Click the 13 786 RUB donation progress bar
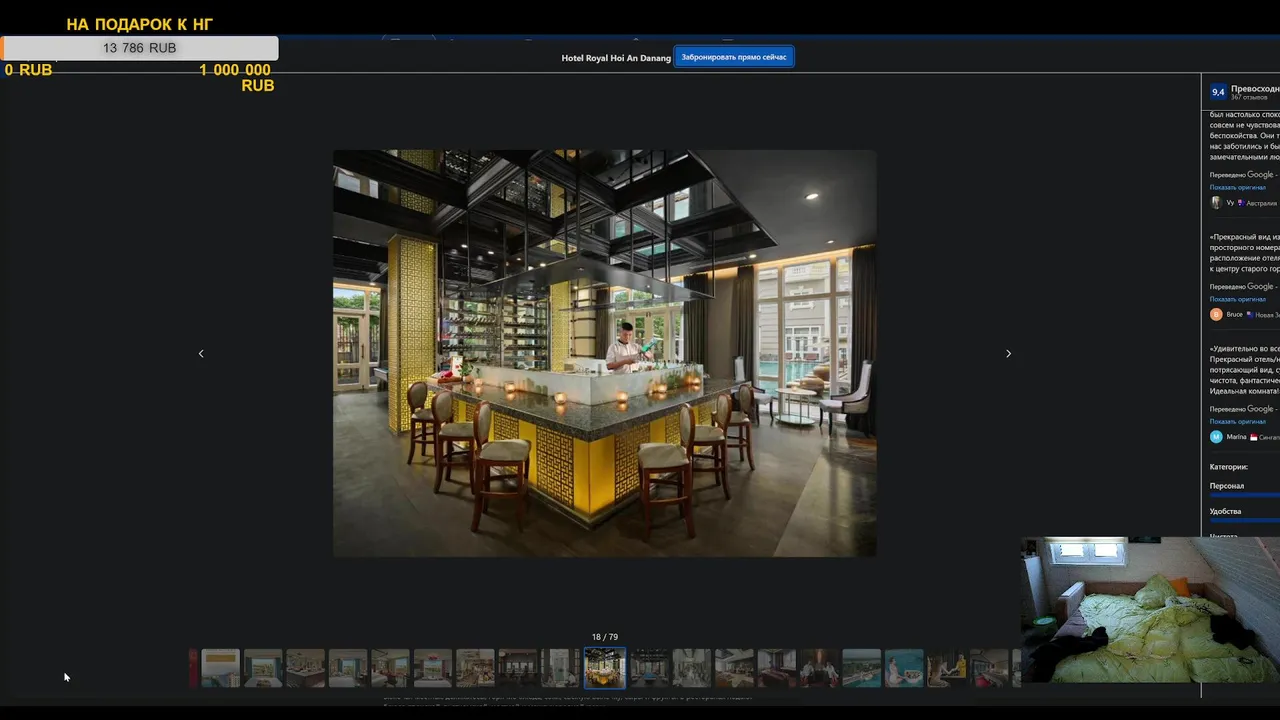 (140, 48)
